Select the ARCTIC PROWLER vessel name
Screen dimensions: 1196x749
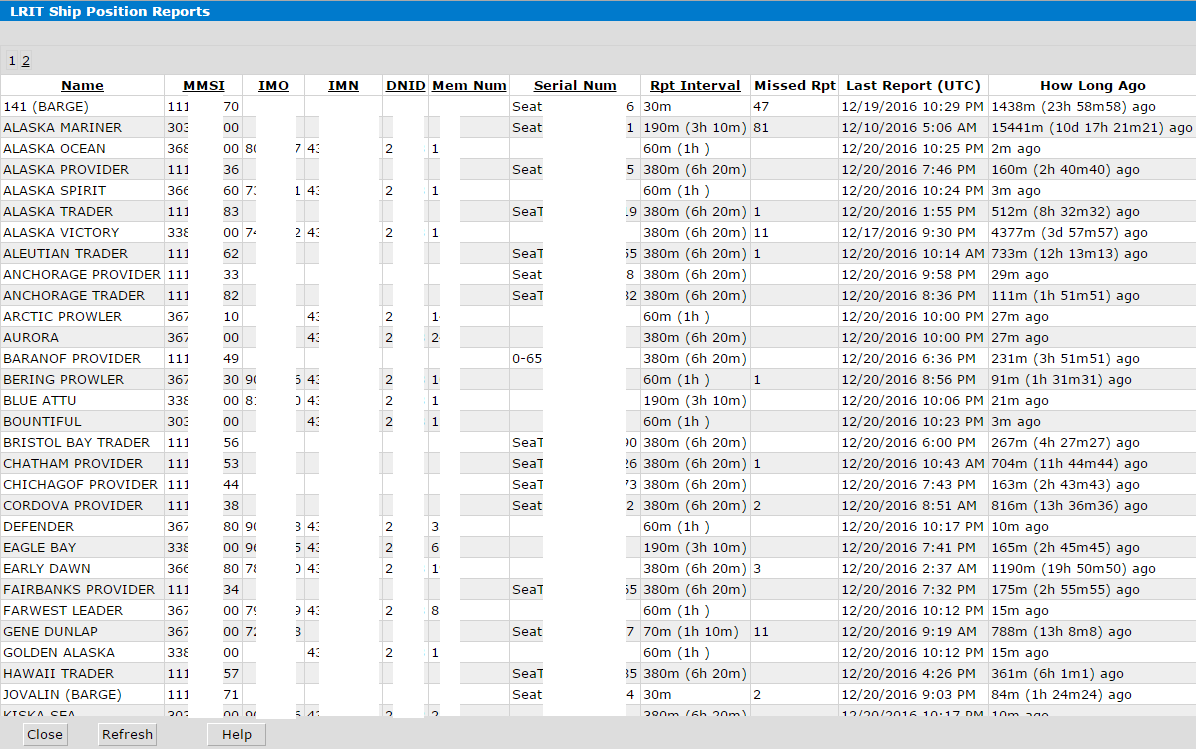63,317
